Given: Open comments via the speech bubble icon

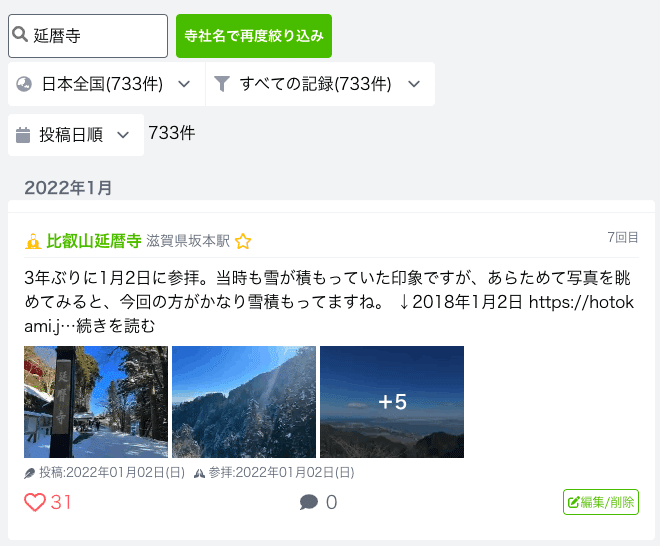Looking at the screenshot, I should click(x=309, y=502).
